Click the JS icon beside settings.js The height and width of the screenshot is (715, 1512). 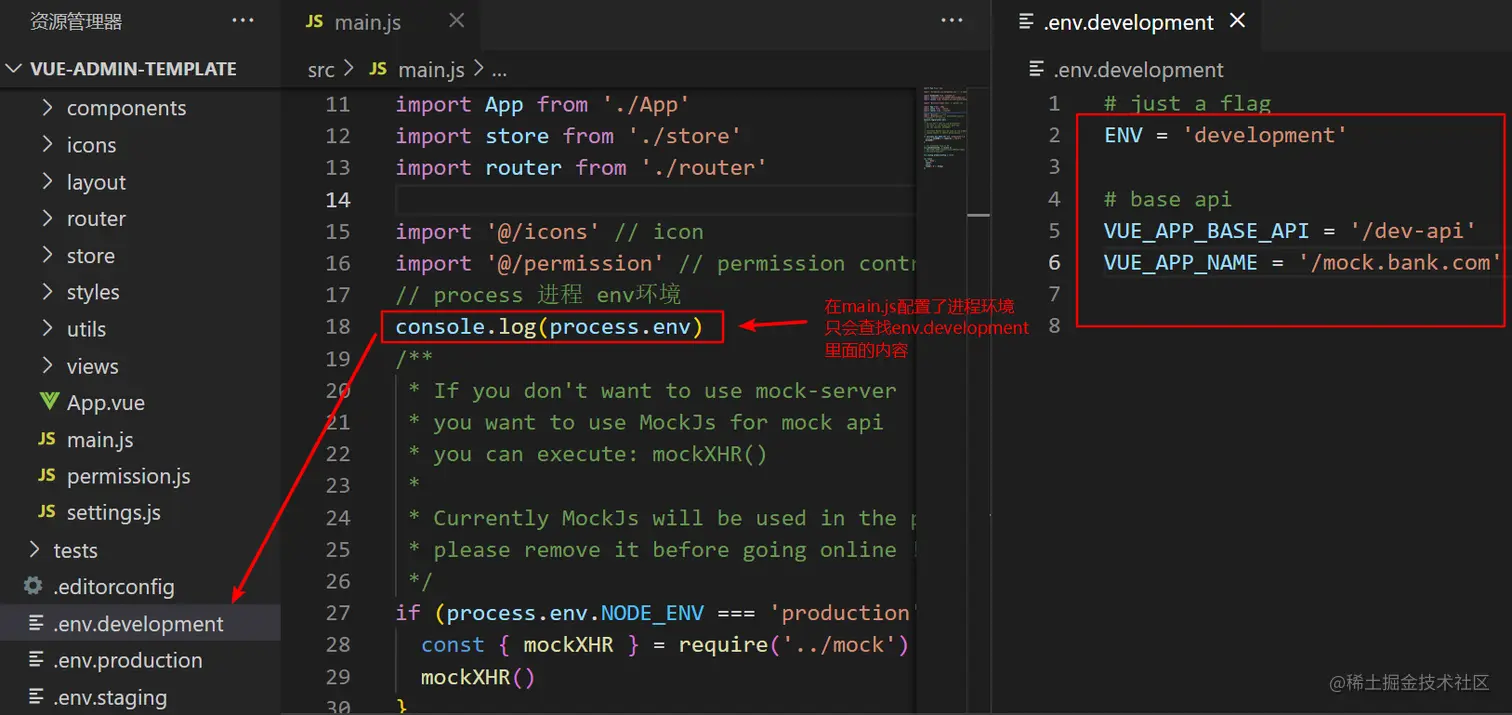tap(47, 513)
